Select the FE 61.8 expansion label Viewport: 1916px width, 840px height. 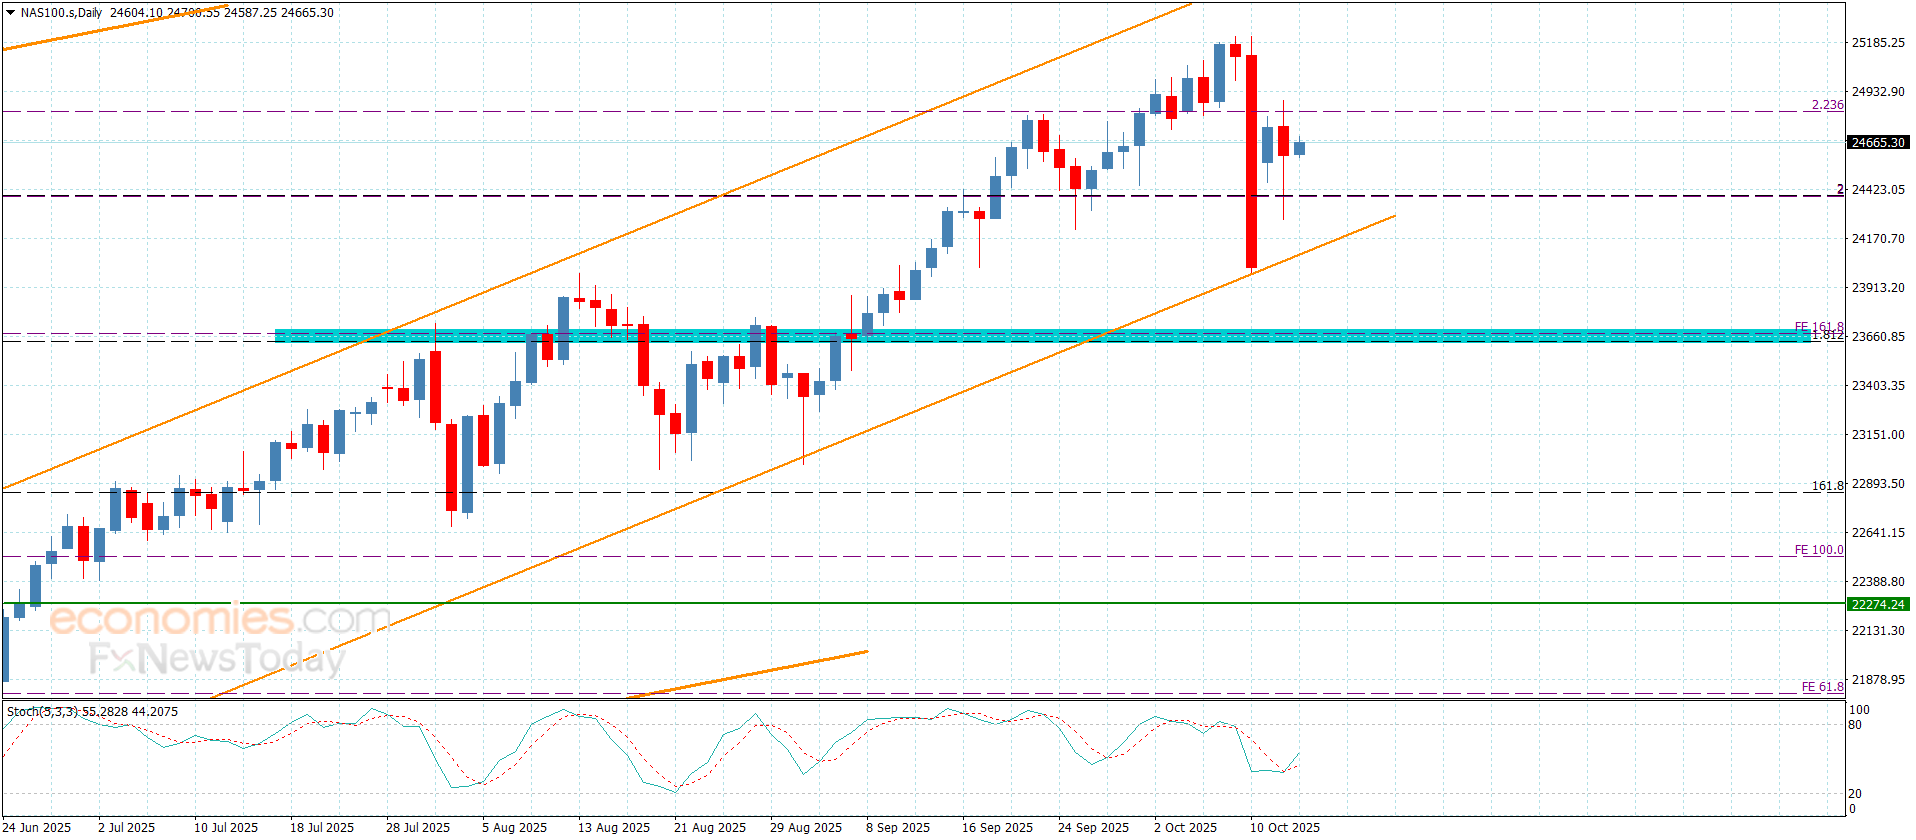(x=1823, y=687)
